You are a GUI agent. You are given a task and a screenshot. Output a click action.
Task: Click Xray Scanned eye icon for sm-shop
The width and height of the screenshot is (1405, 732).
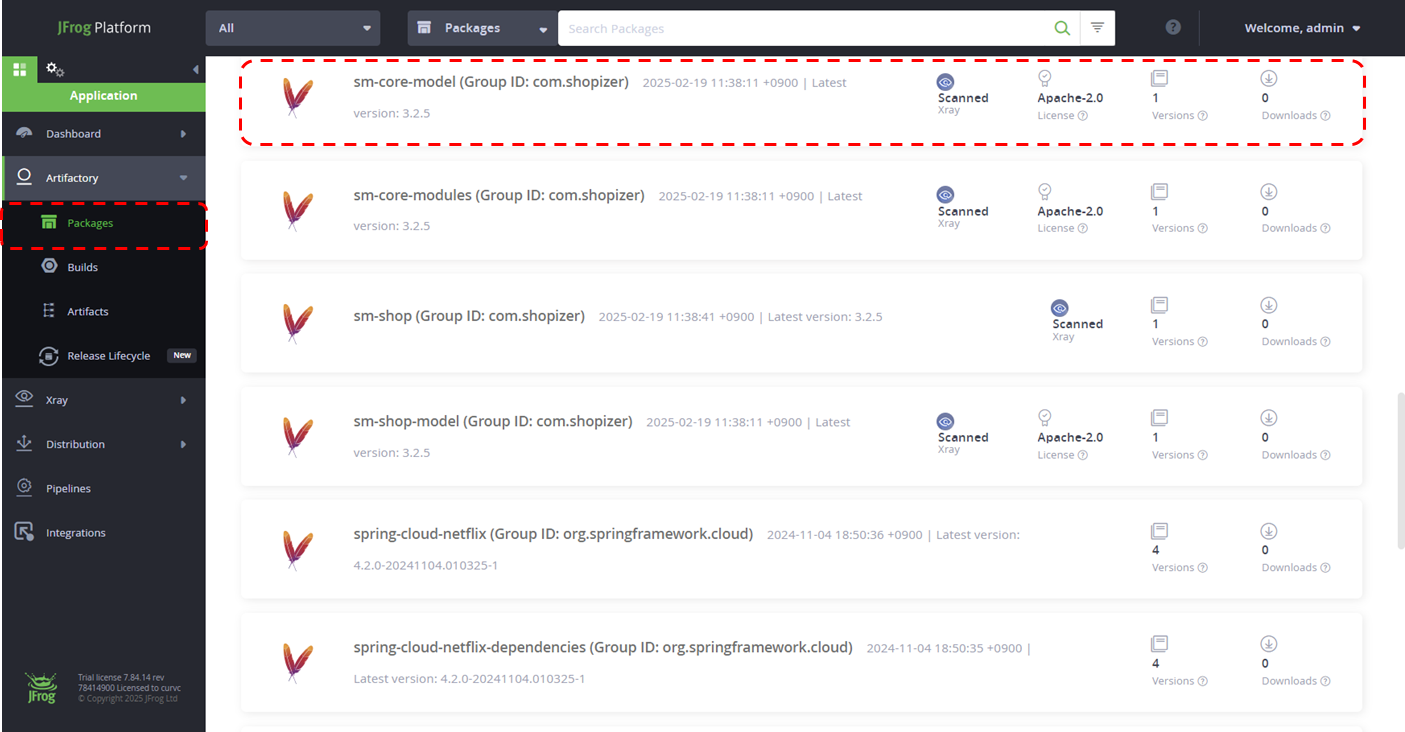[x=1060, y=308]
